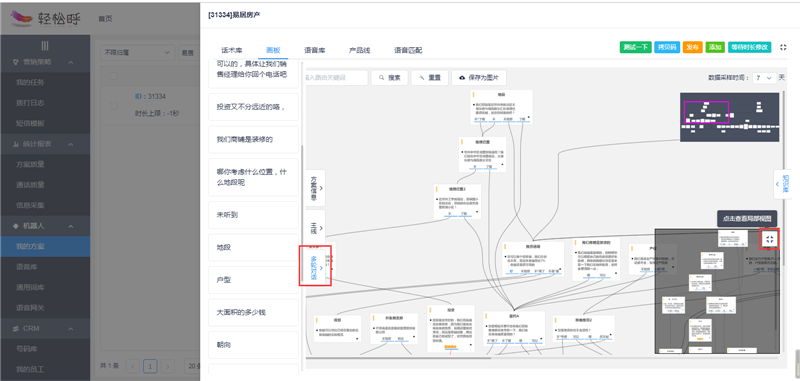
Task: Switch to the 语音匹配 tab
Action: (x=408, y=50)
